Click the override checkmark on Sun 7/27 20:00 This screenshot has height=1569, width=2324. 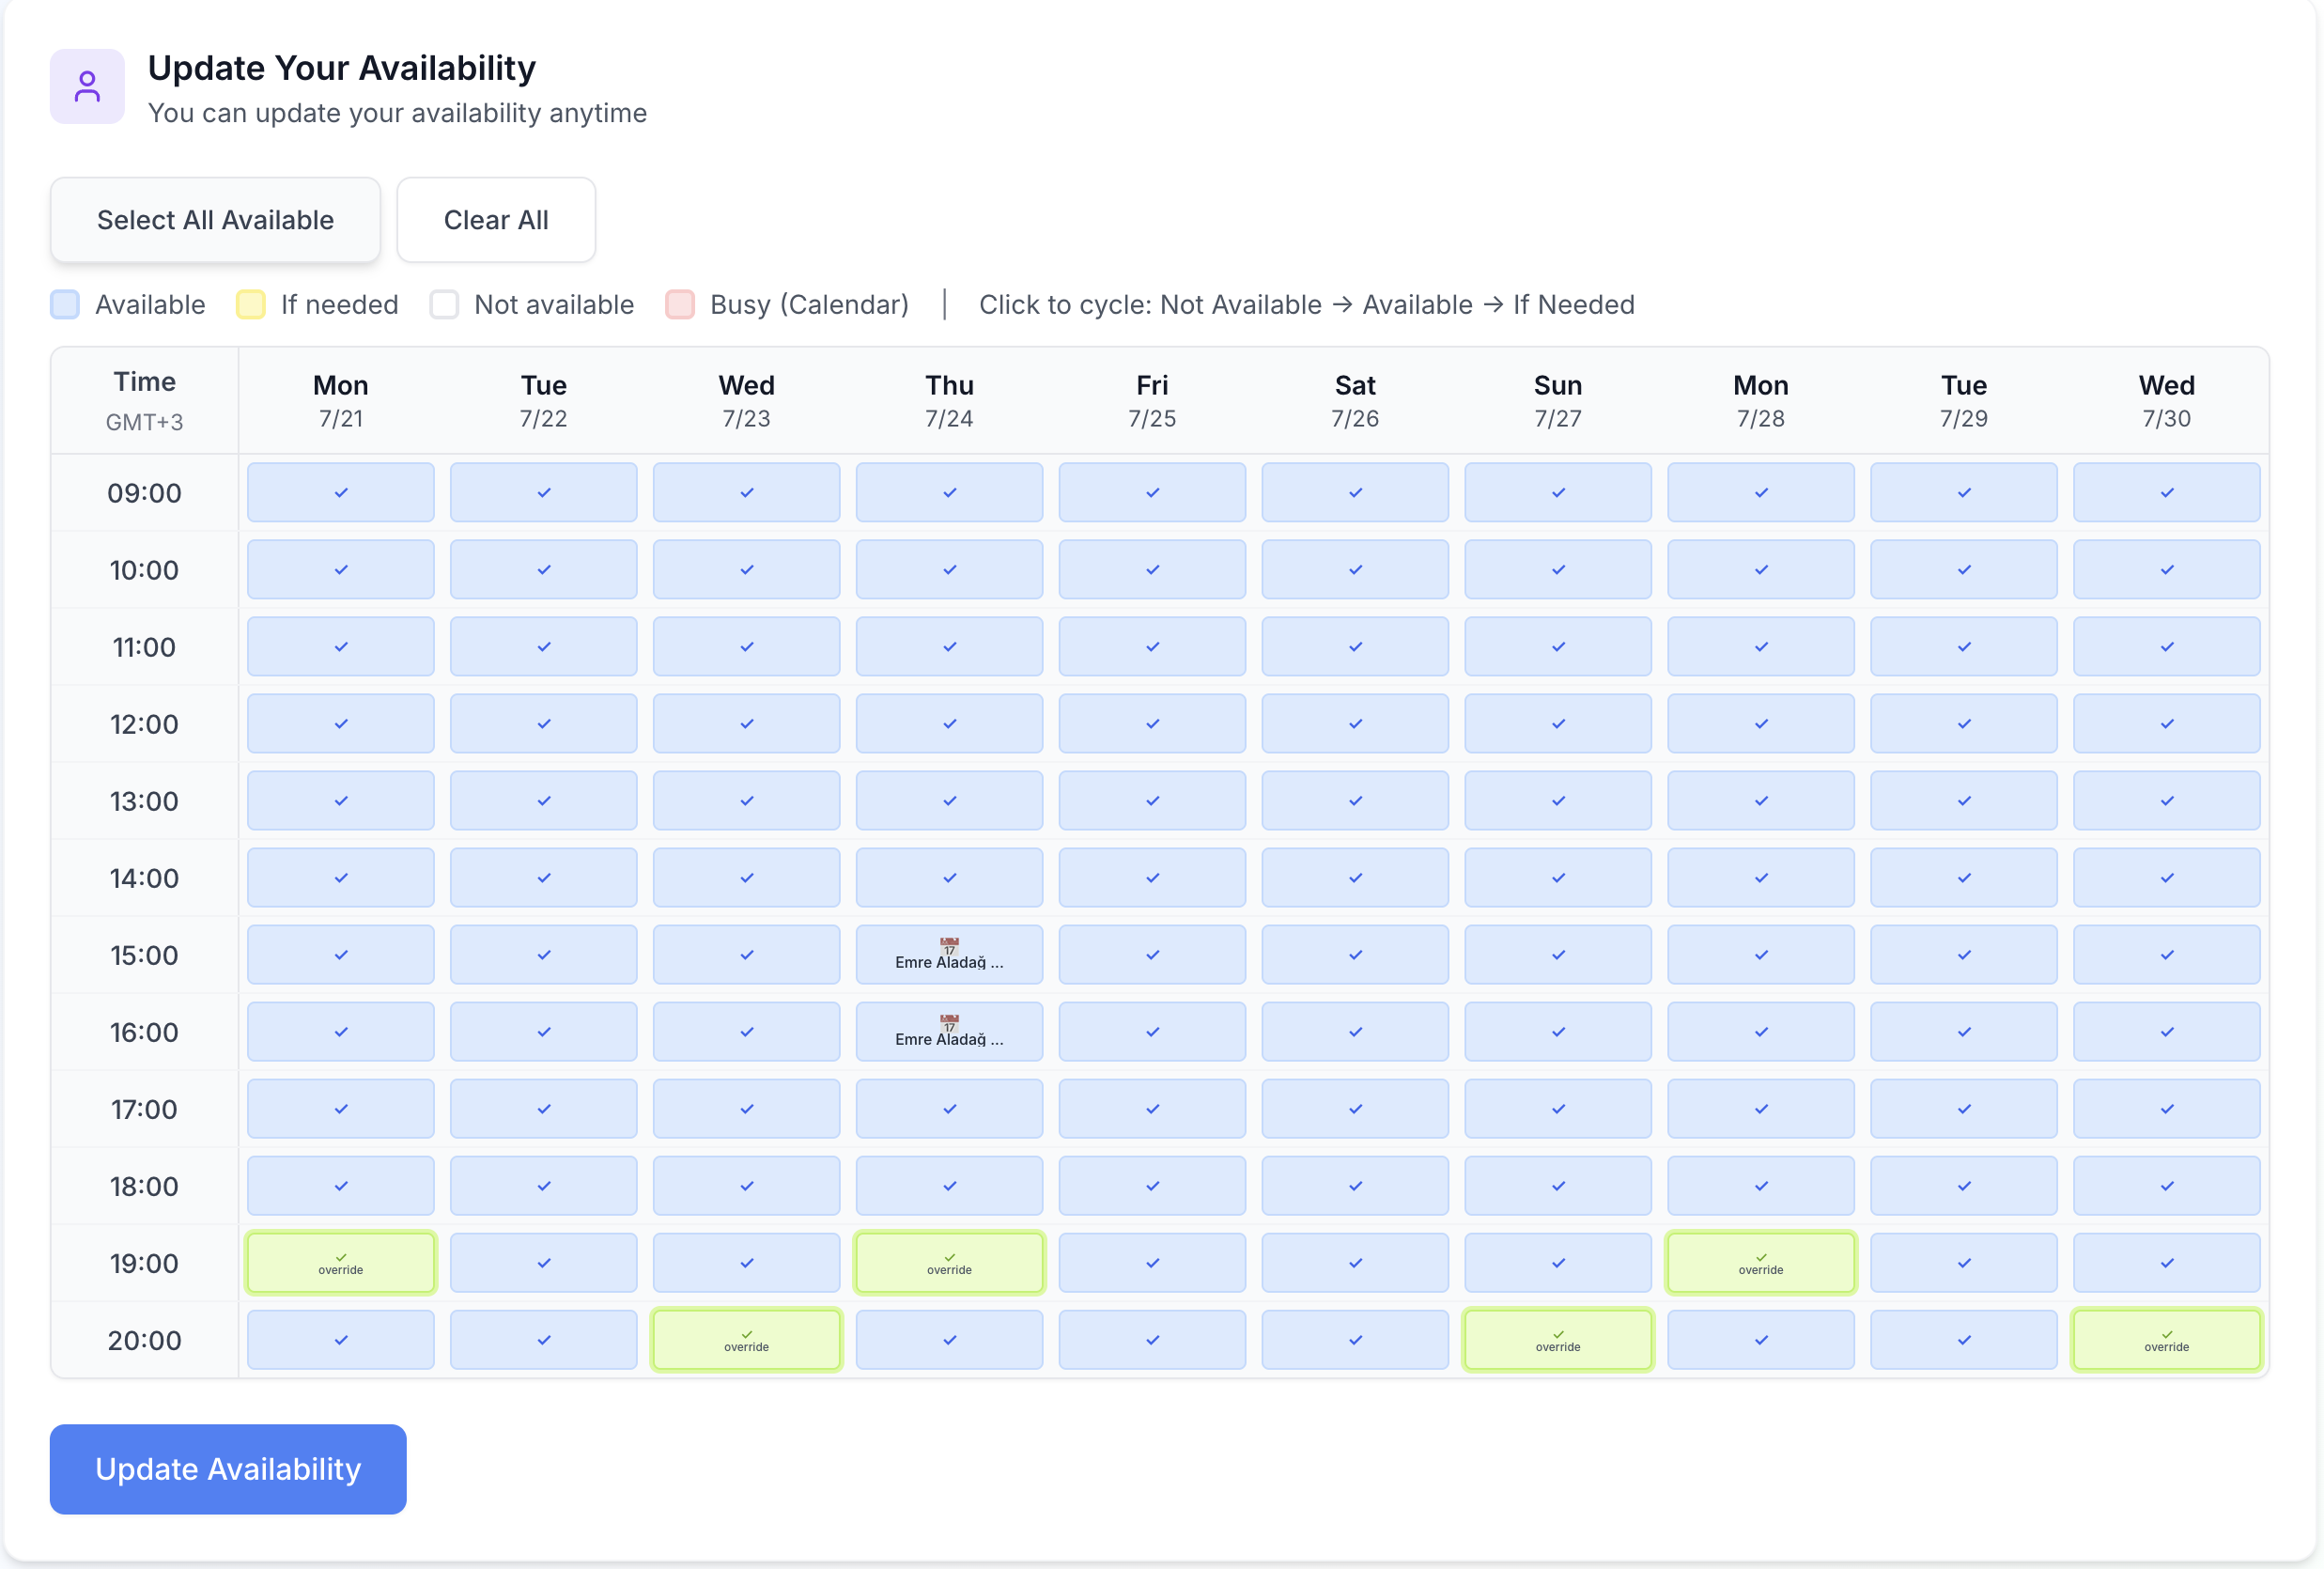(x=1558, y=1334)
